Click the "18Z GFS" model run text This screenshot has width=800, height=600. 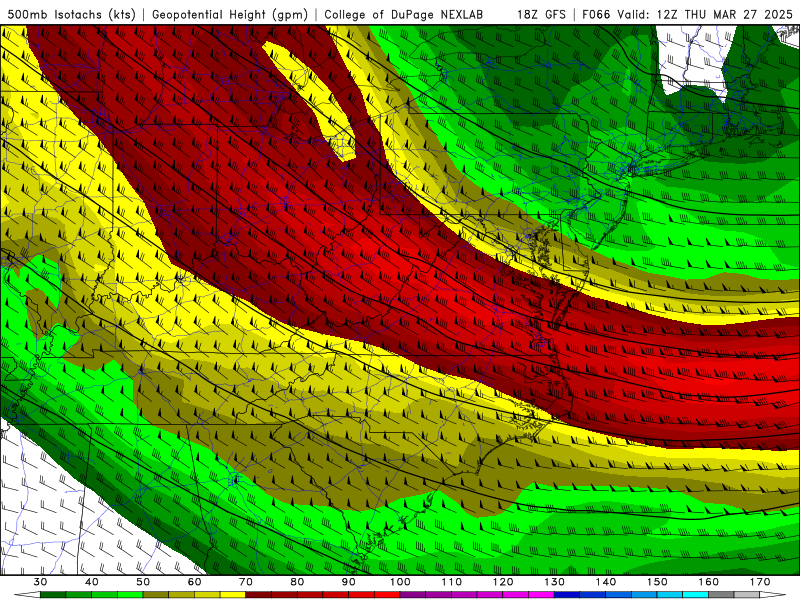click(x=541, y=14)
